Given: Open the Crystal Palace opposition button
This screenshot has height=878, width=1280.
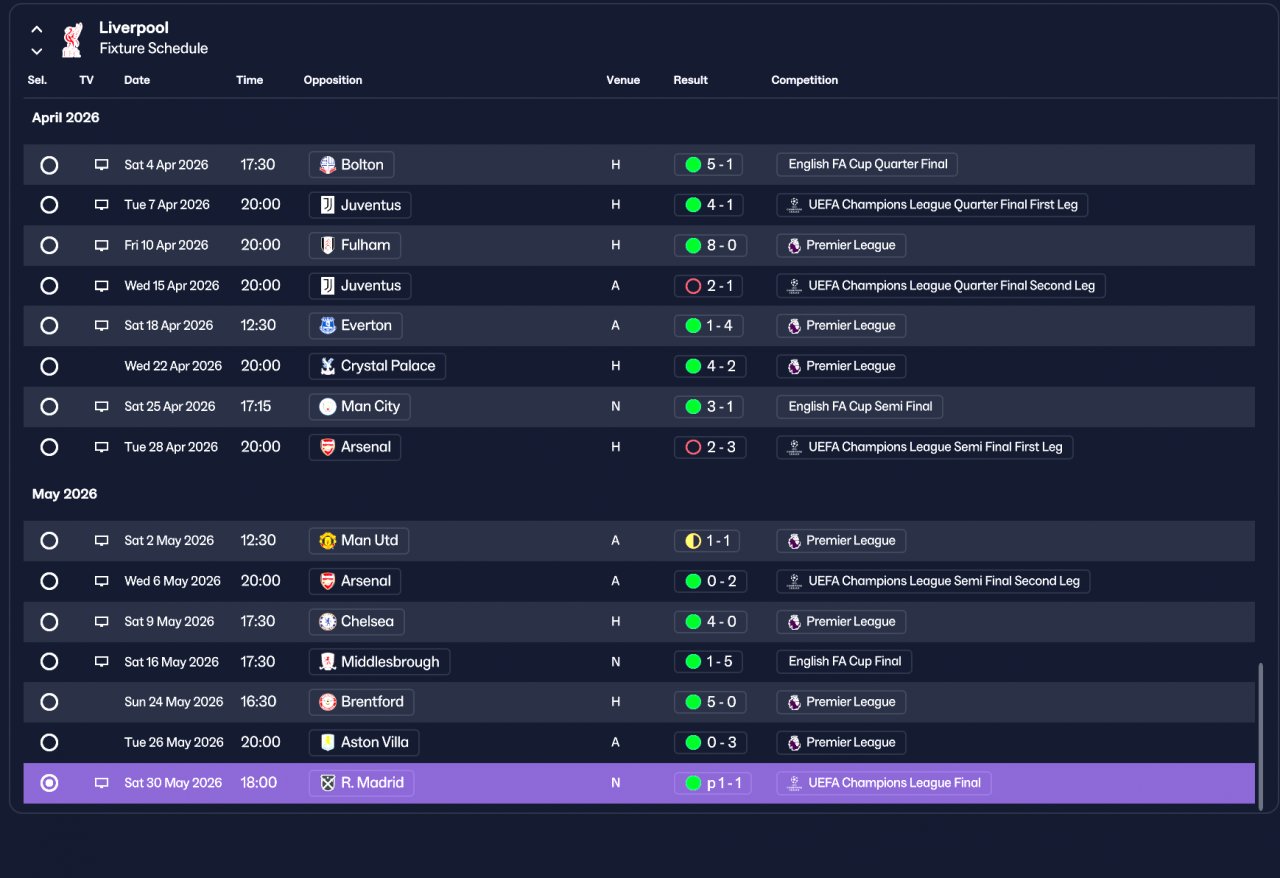Looking at the screenshot, I should (377, 366).
